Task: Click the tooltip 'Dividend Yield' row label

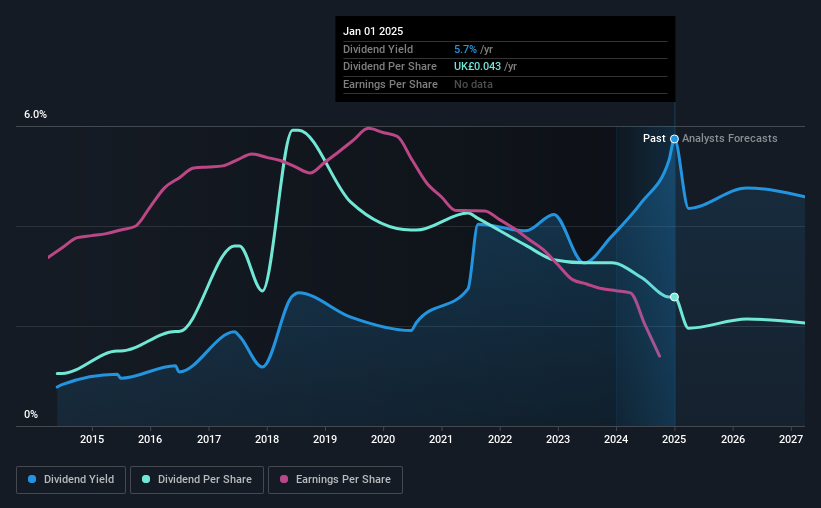Action: pyautogui.click(x=378, y=49)
